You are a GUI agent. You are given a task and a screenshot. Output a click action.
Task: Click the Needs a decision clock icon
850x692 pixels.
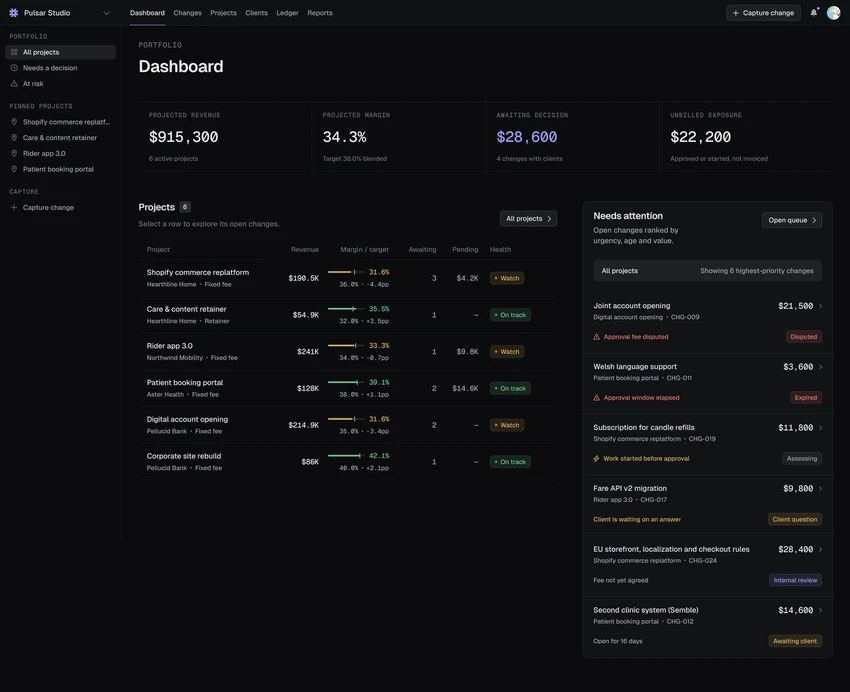tap(14, 68)
